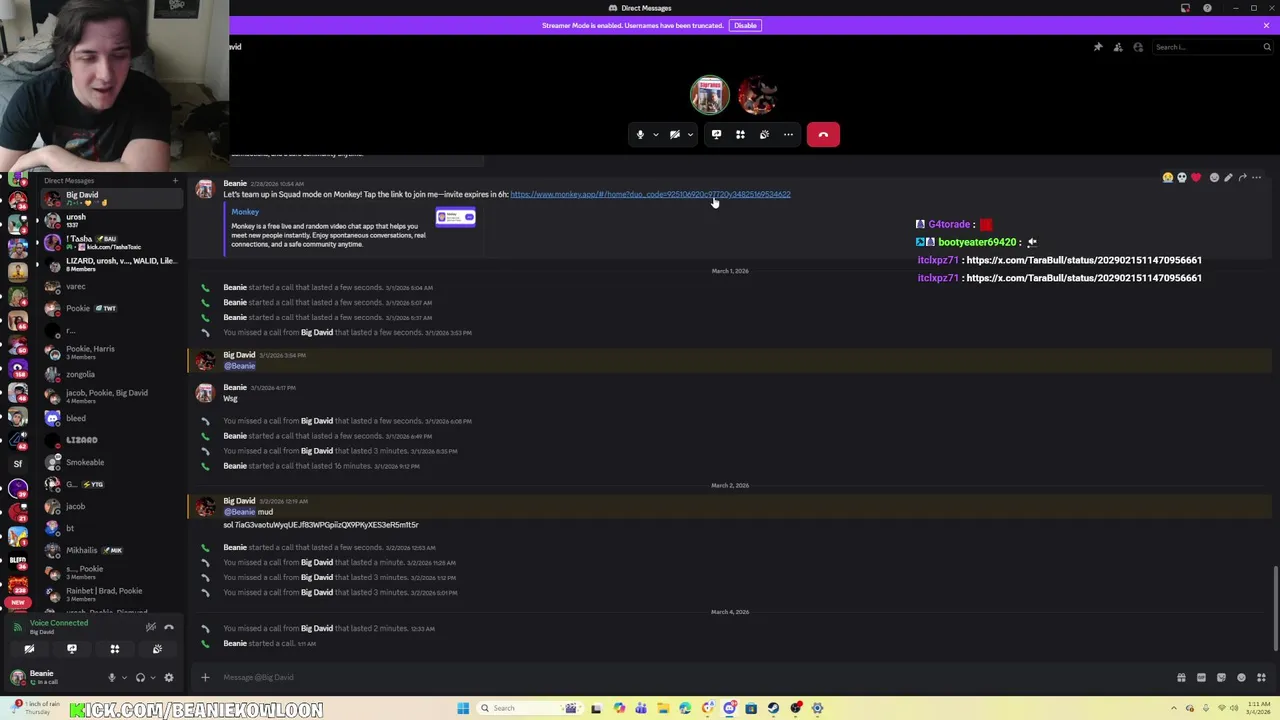This screenshot has width=1280, height=720.
Task: Open Mikhailis direct message
Action: click(x=110, y=550)
